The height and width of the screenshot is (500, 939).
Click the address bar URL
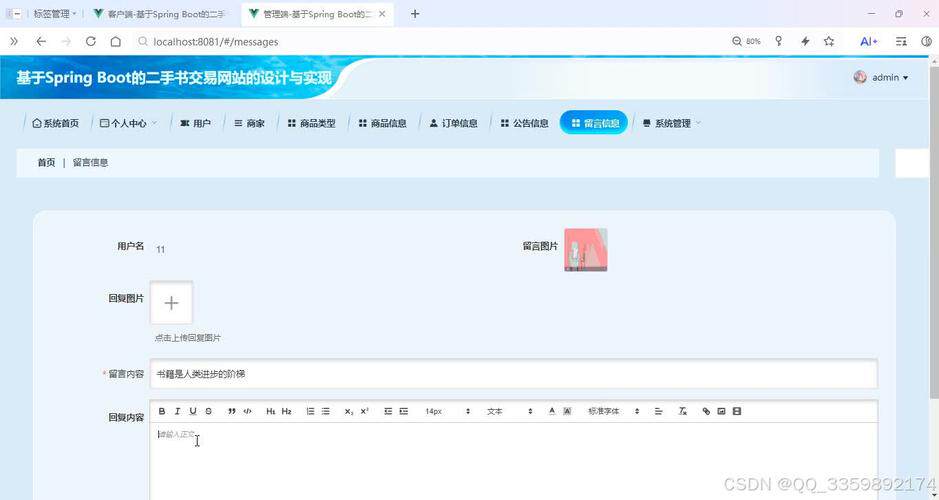pos(216,42)
